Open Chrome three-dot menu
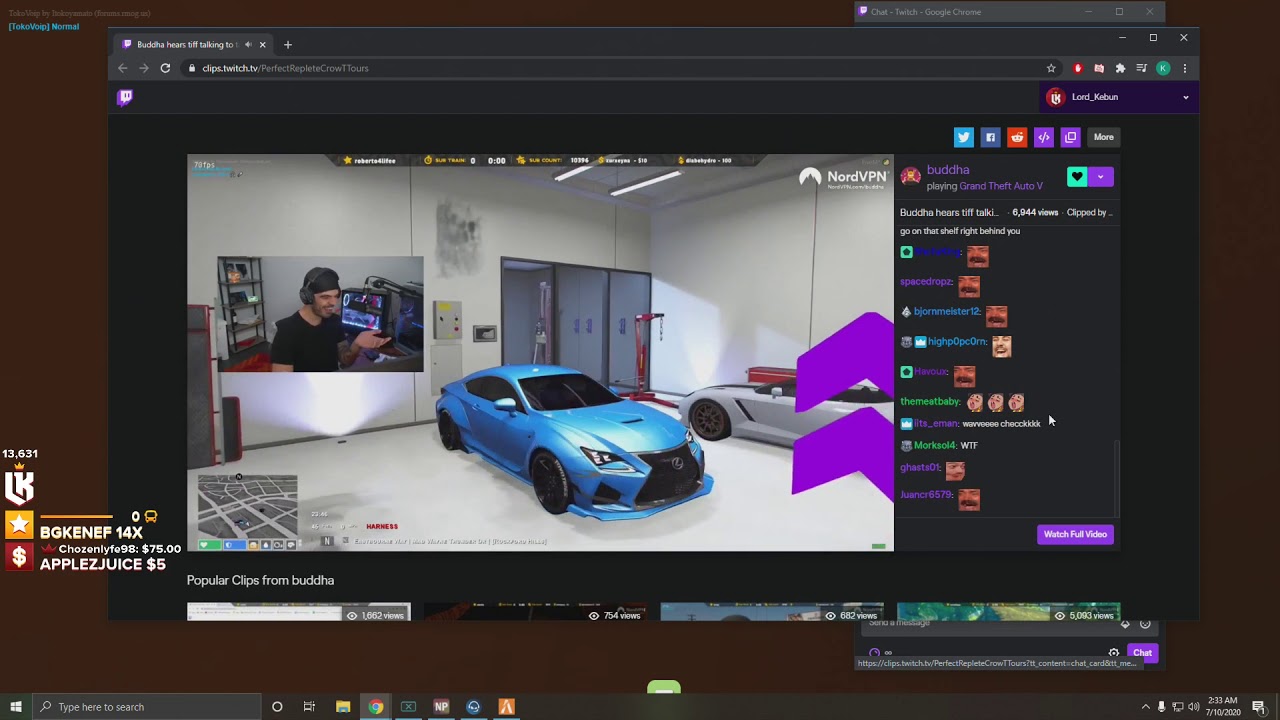1280x720 pixels. [x=1185, y=68]
